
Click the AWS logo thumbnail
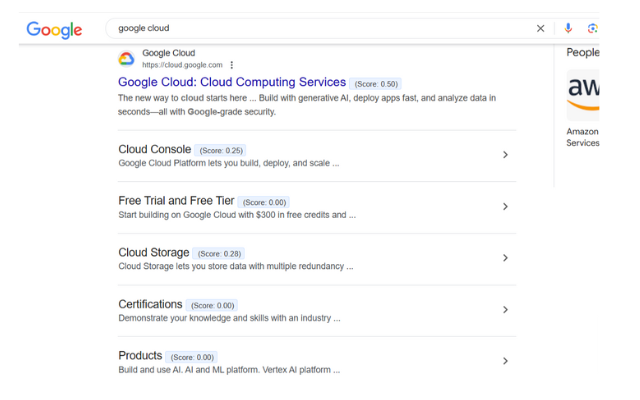(x=583, y=95)
